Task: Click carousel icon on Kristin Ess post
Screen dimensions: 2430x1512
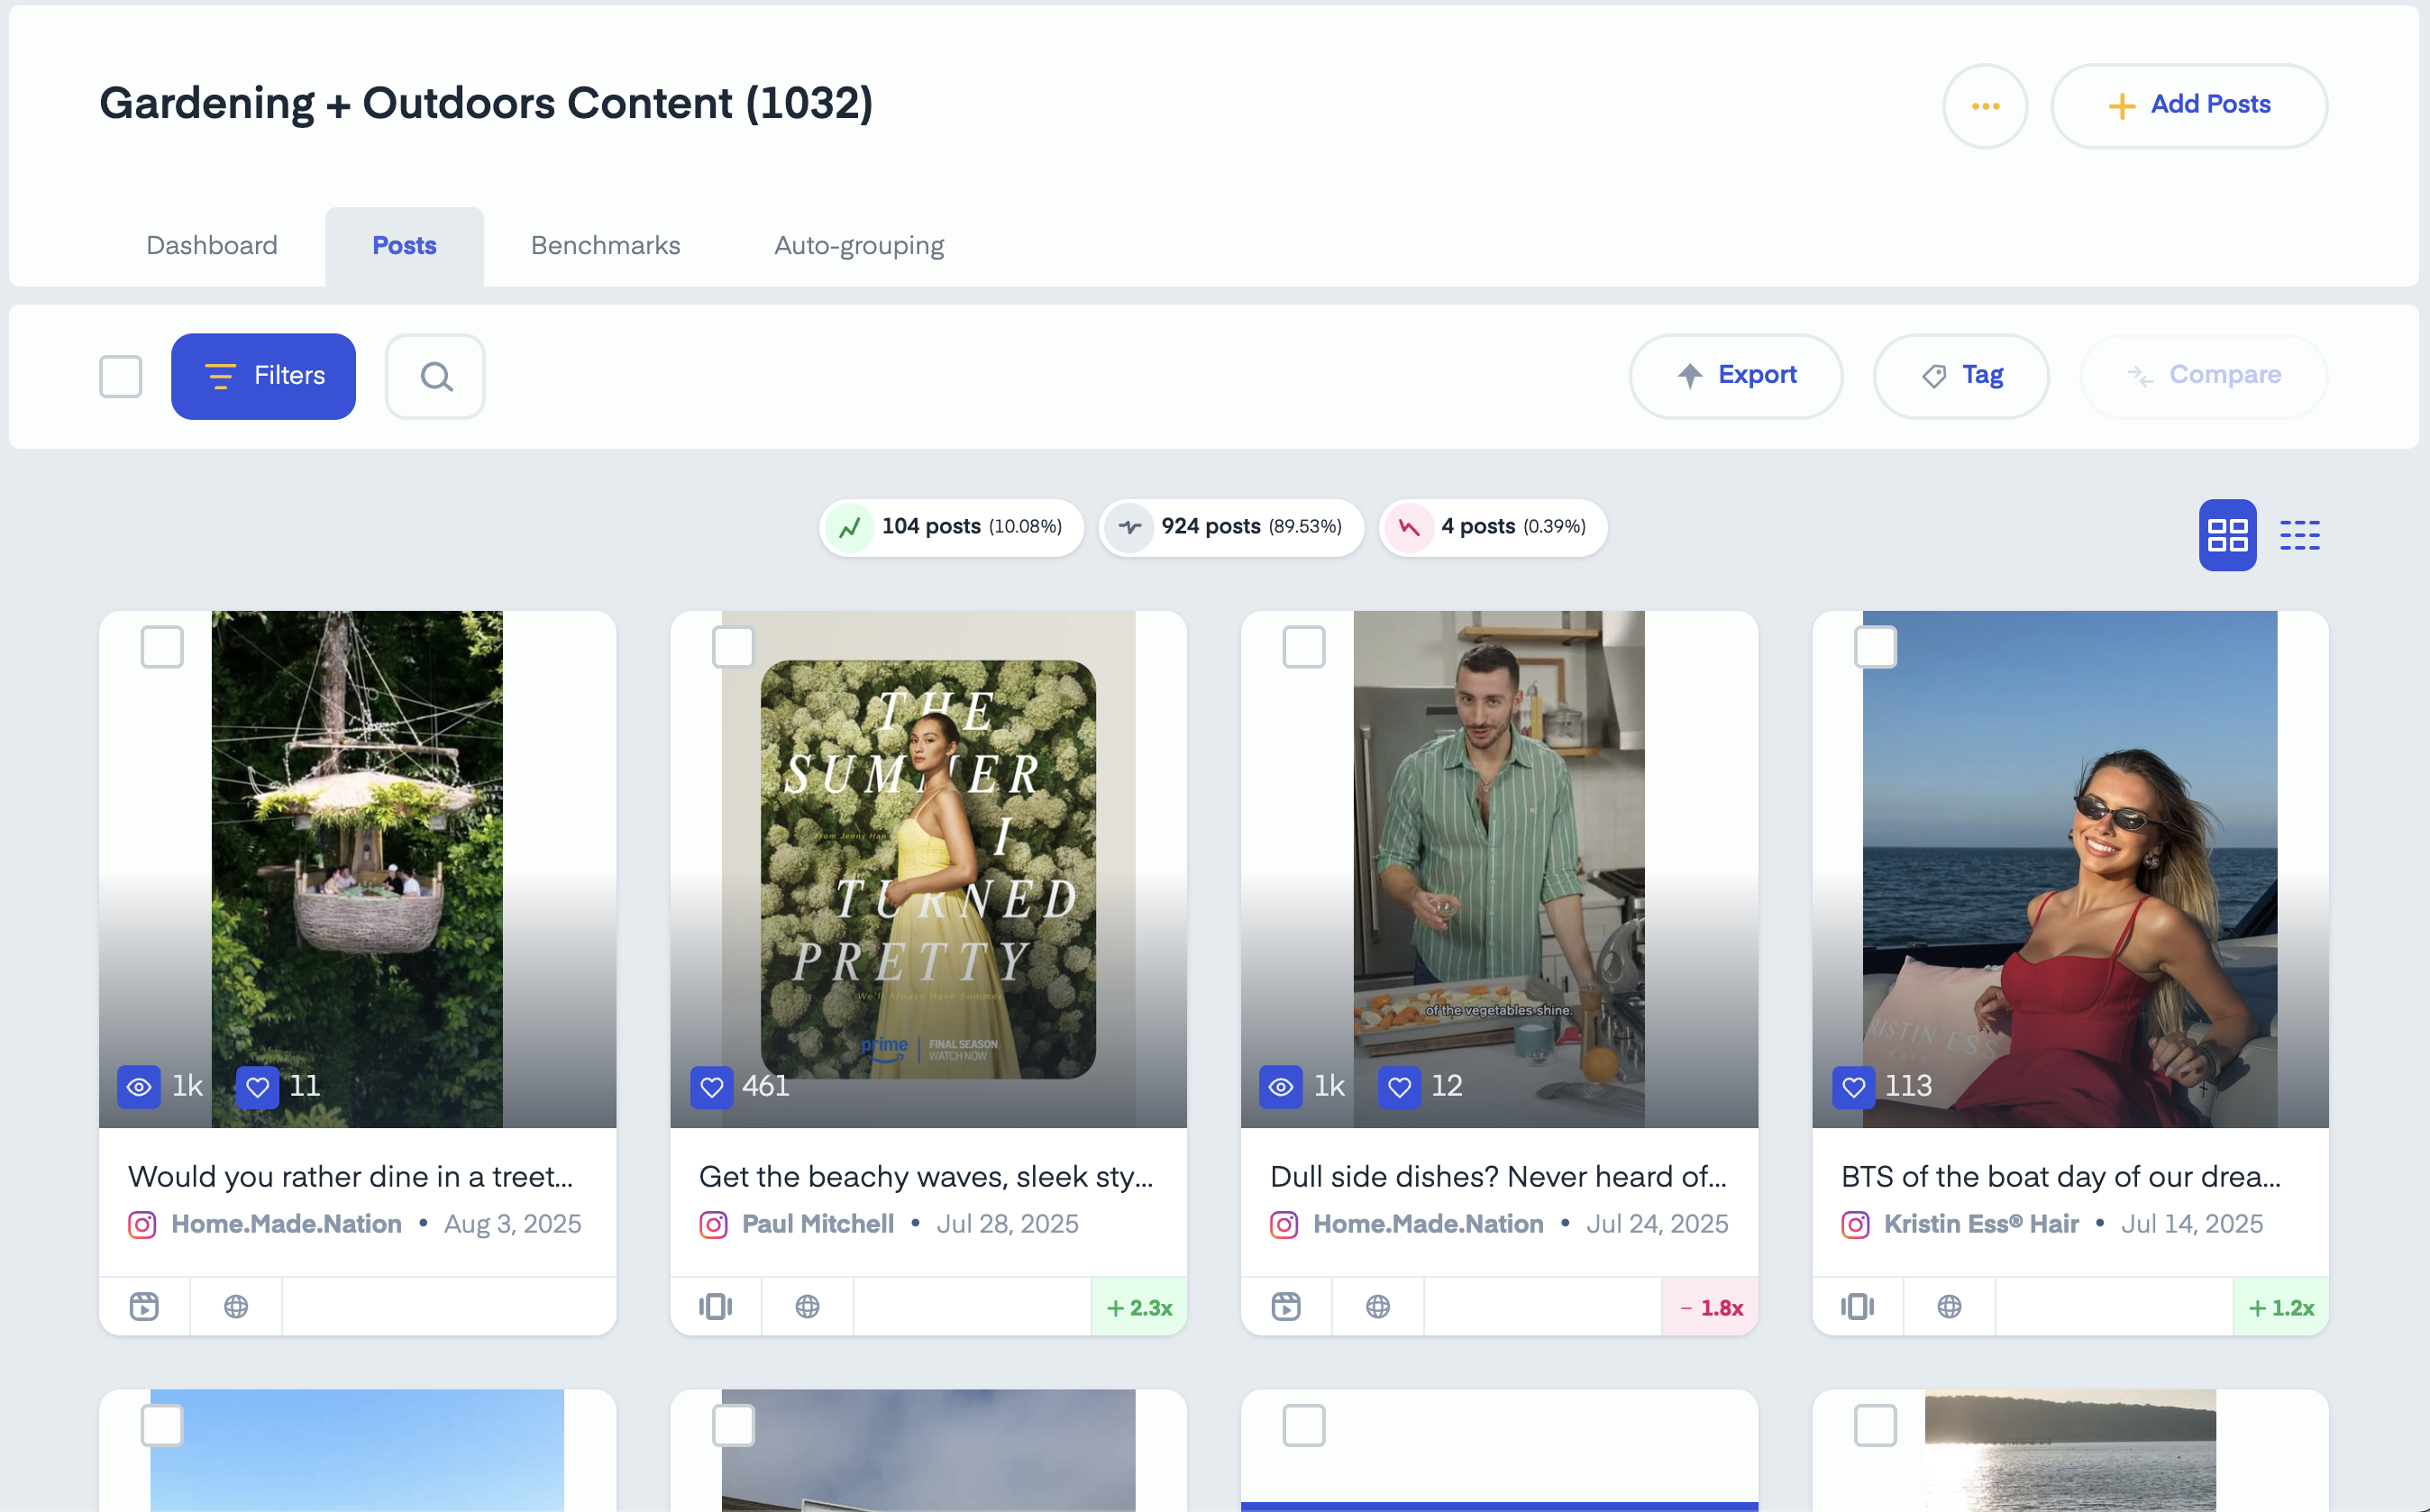Action: click(1857, 1306)
